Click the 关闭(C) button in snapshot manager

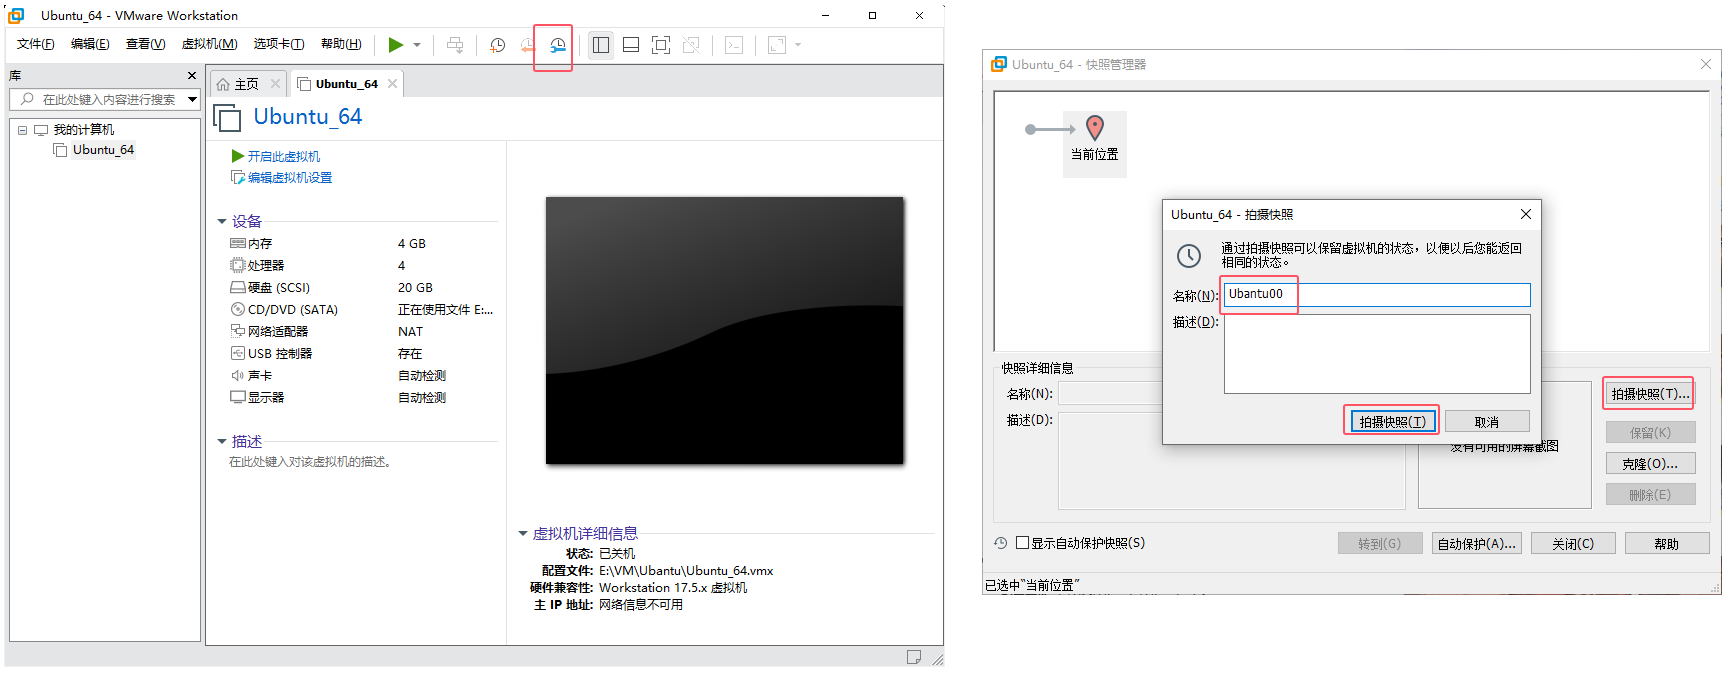coord(1573,543)
